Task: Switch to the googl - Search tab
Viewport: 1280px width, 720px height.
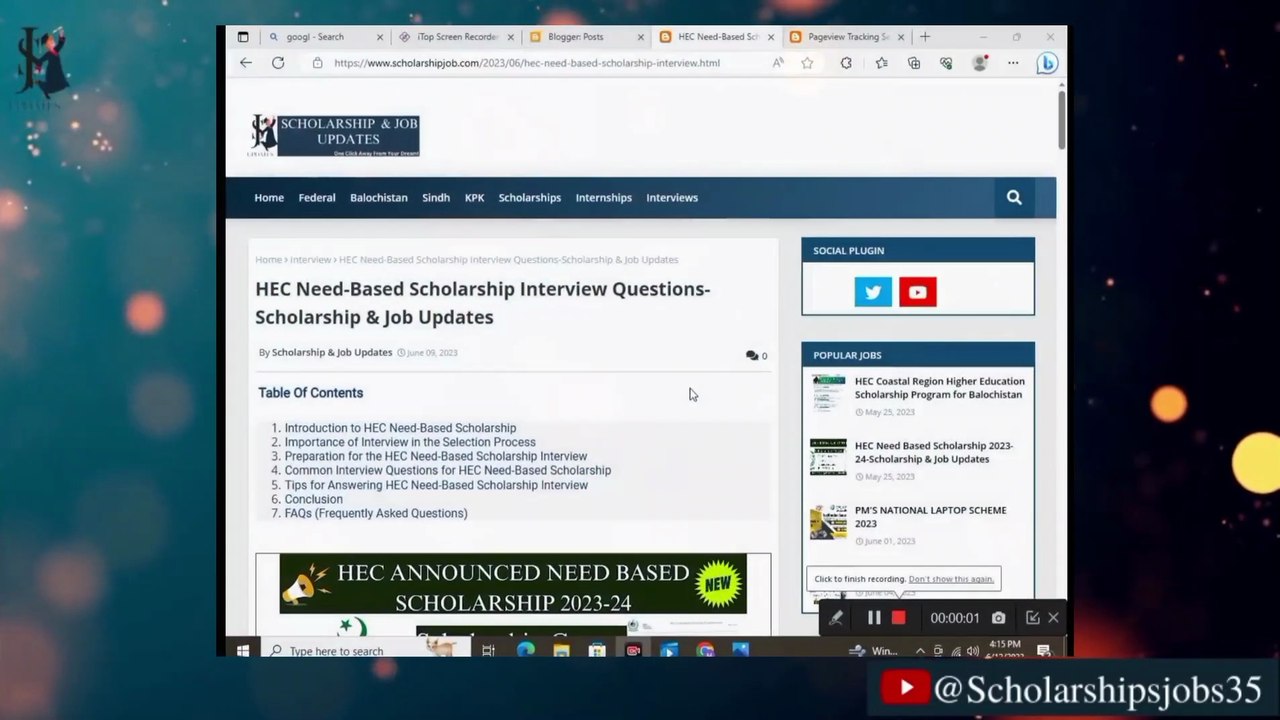Action: (326, 37)
